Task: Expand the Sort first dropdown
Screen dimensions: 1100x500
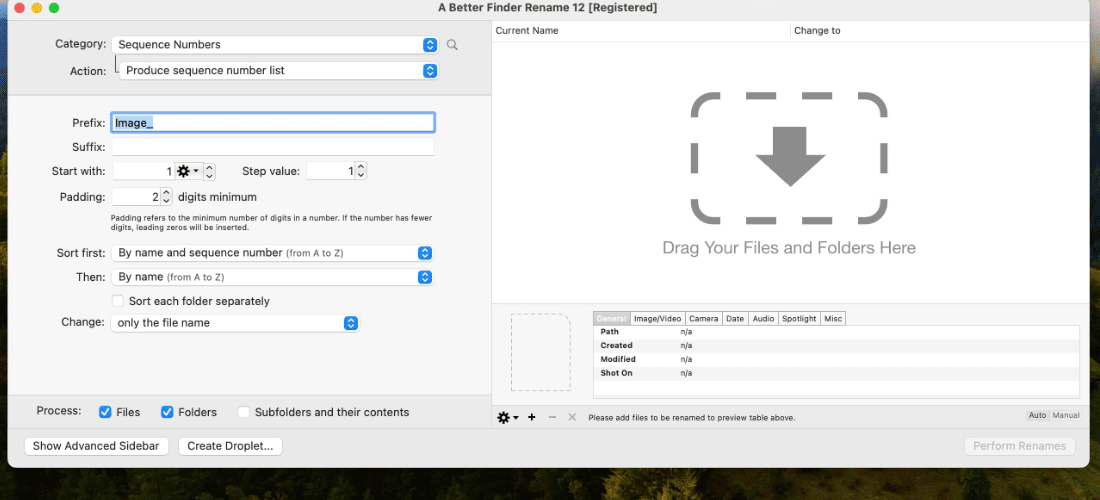Action: [x=272, y=253]
